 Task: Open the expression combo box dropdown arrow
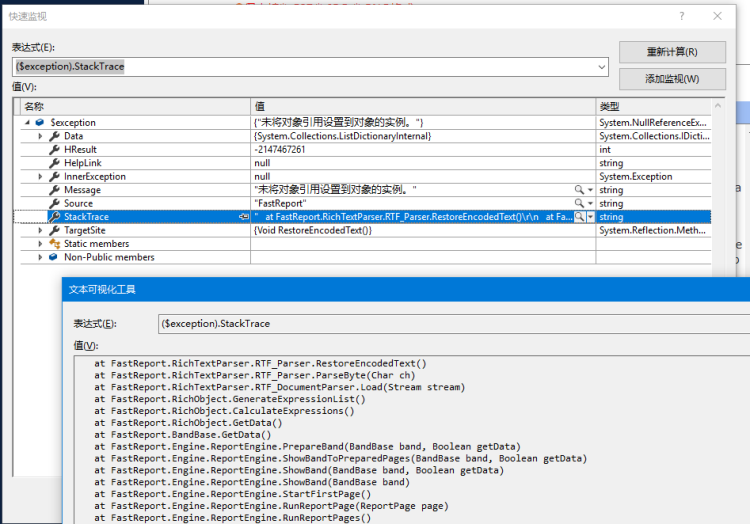coord(600,67)
